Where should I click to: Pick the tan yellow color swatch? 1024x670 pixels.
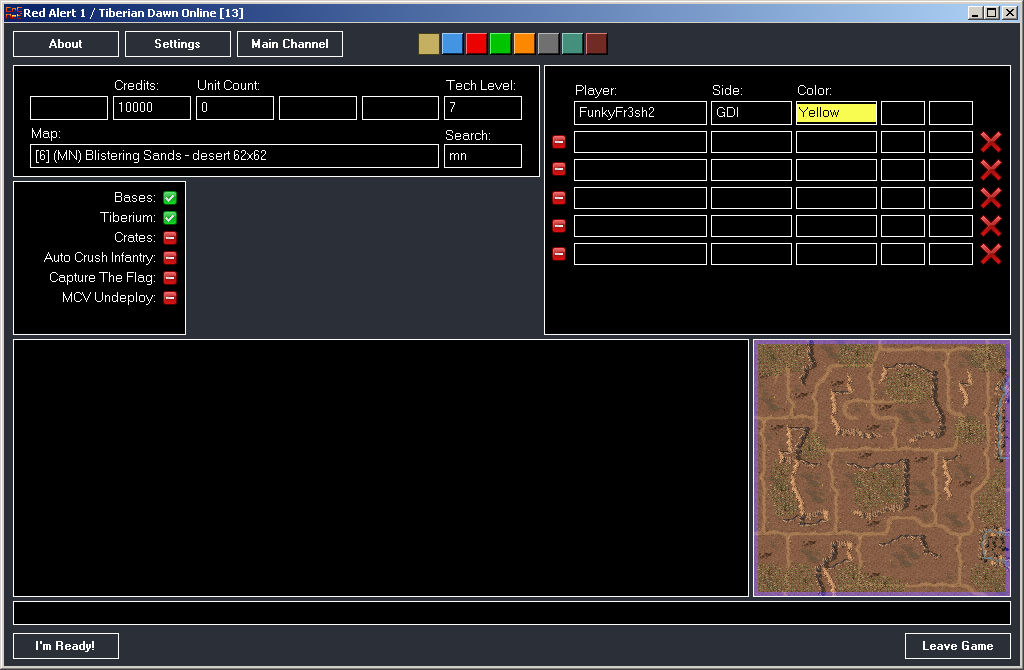tap(428, 44)
